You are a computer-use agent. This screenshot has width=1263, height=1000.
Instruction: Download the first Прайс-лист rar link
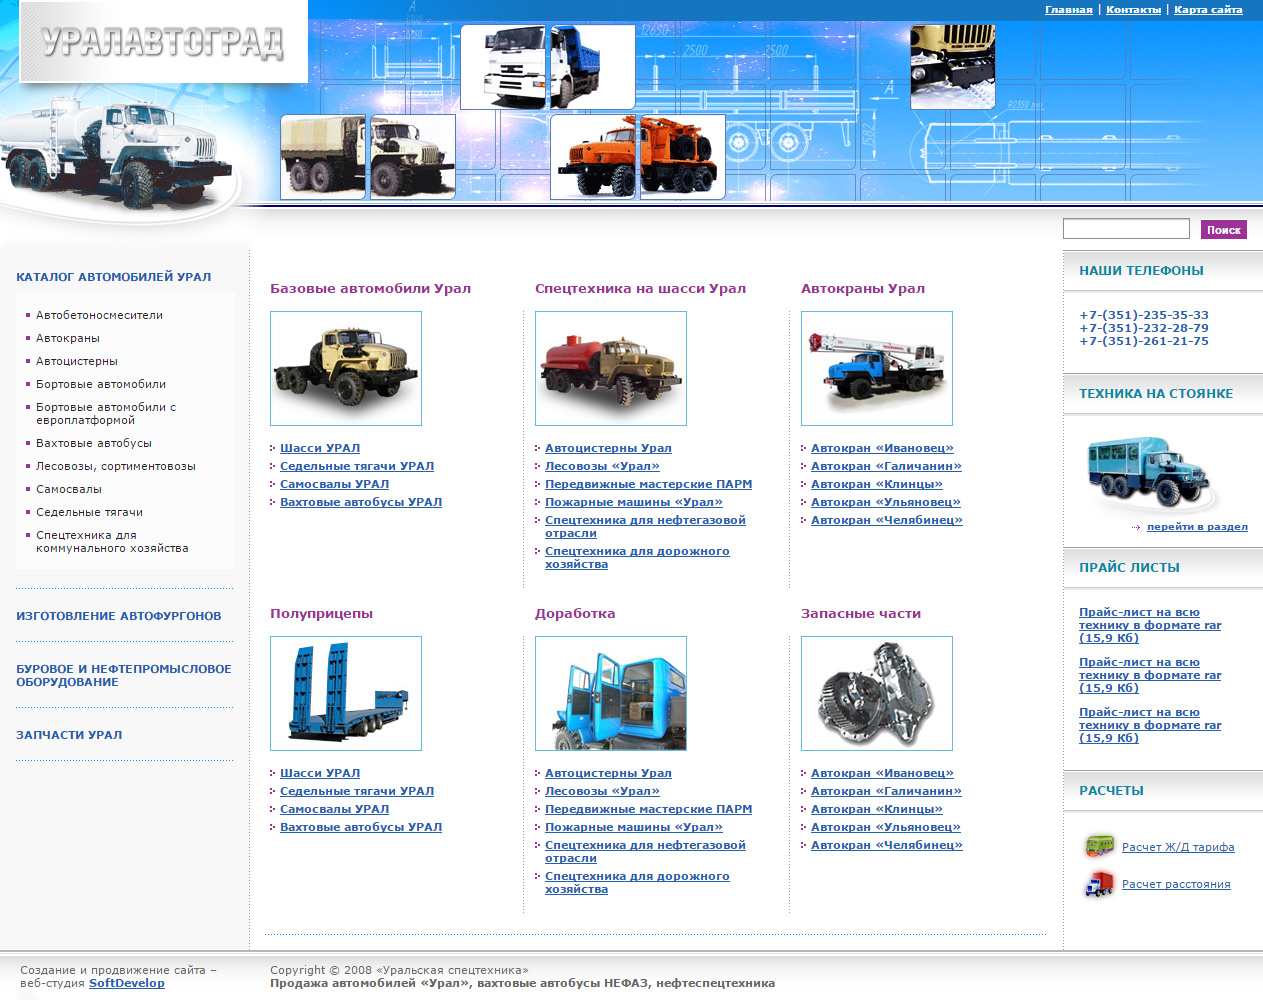tap(1150, 625)
